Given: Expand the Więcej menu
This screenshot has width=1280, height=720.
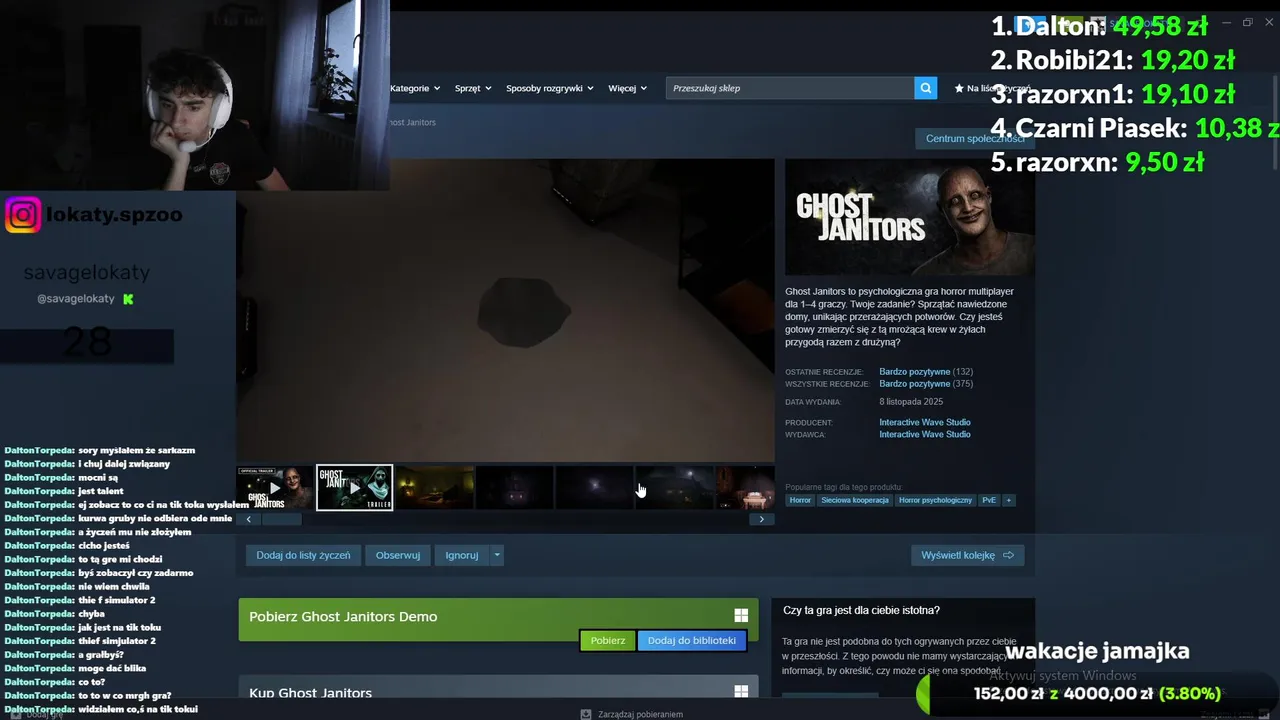Looking at the screenshot, I should coord(627,88).
